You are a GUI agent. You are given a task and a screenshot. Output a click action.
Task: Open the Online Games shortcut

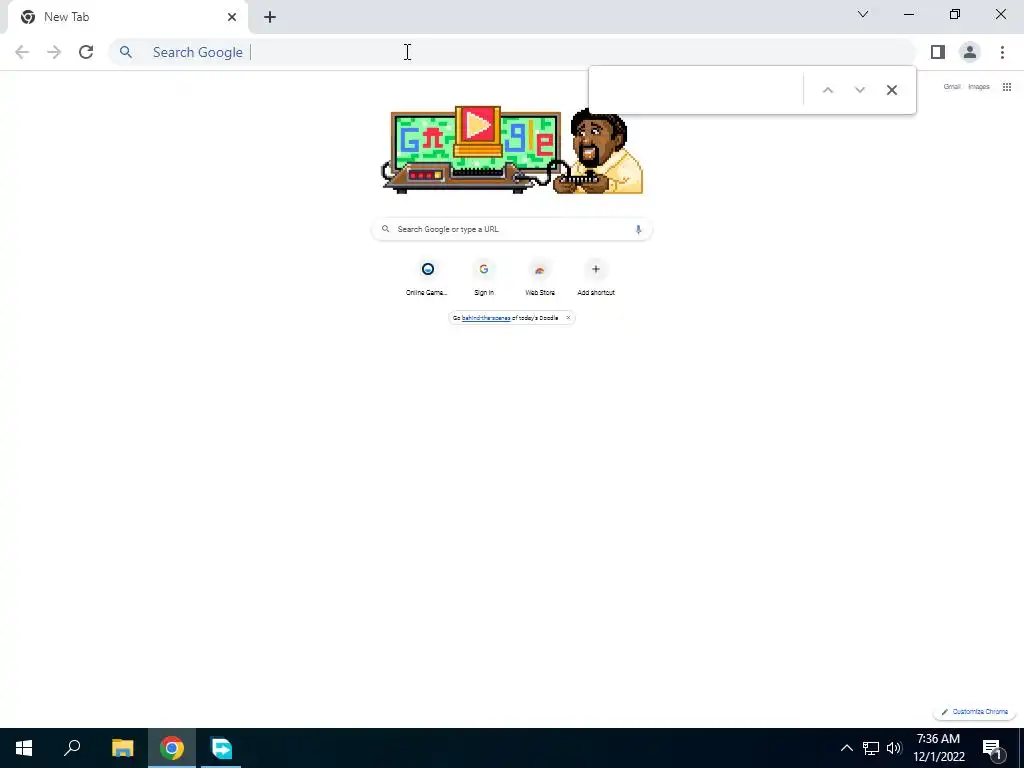click(x=427, y=278)
